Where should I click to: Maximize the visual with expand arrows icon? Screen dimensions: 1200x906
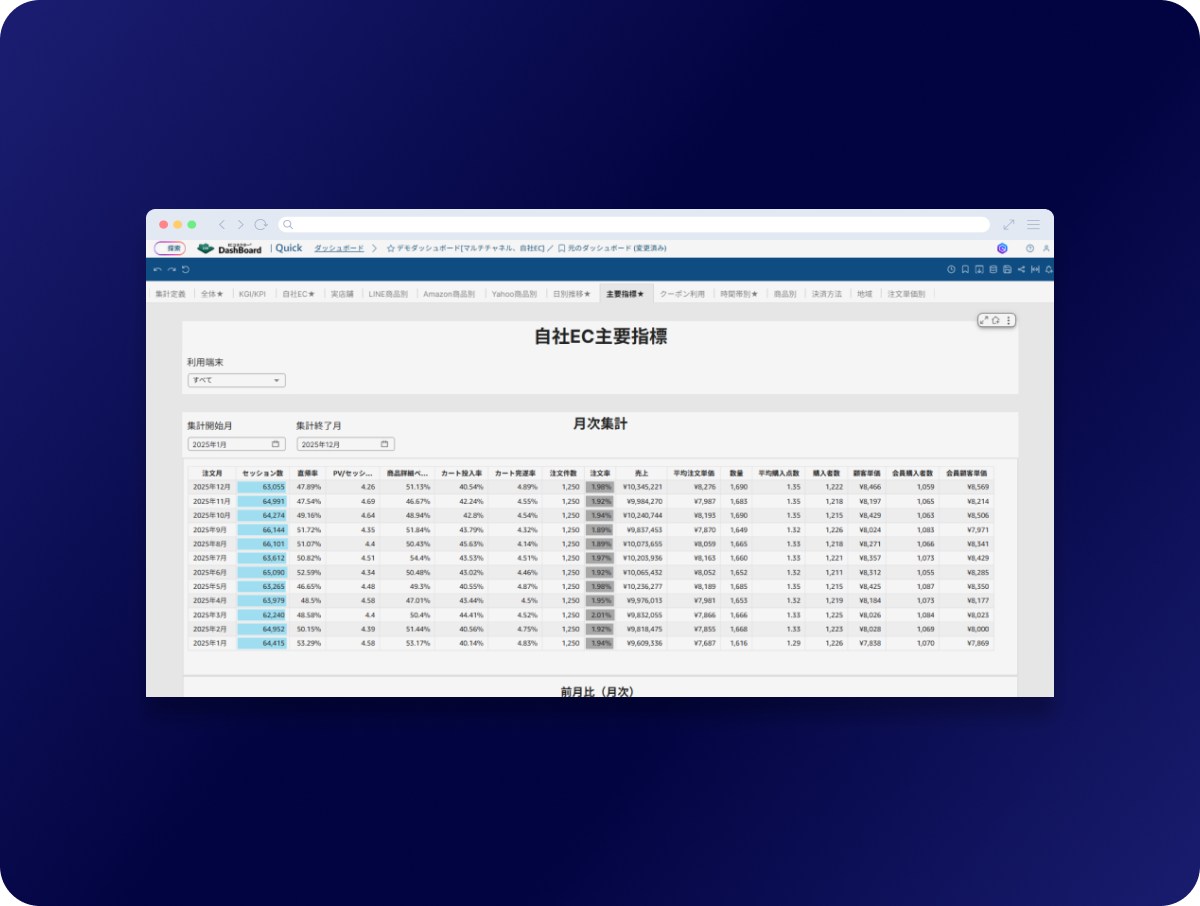pos(985,320)
